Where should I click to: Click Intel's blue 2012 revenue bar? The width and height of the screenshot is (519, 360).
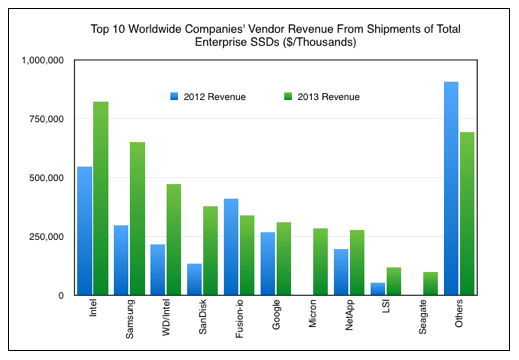(85, 231)
